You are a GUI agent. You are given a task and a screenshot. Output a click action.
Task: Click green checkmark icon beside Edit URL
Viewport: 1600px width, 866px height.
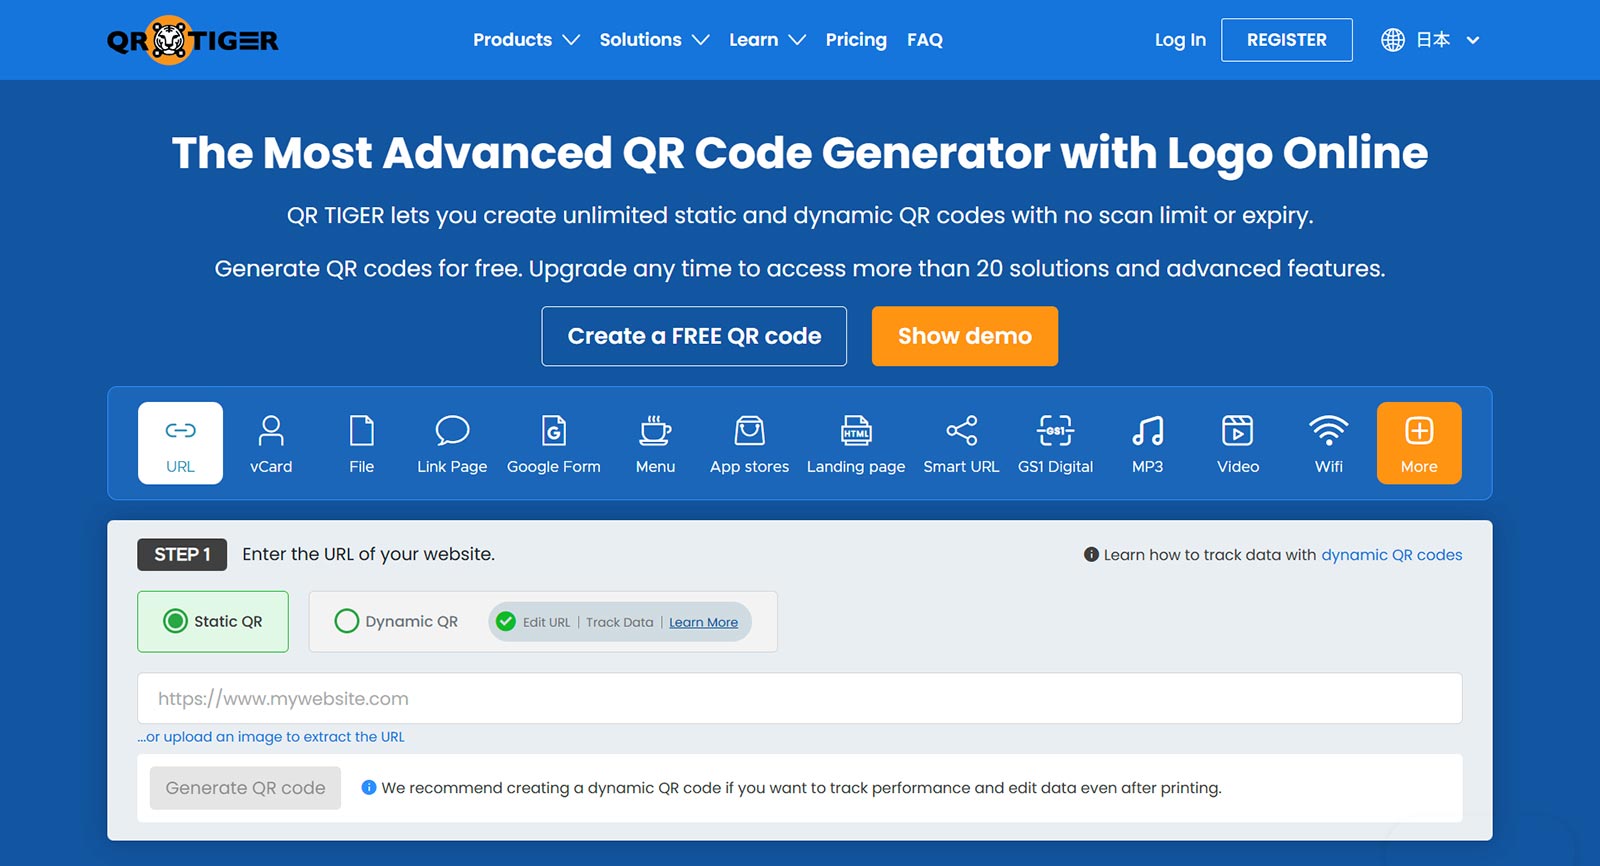tap(506, 622)
